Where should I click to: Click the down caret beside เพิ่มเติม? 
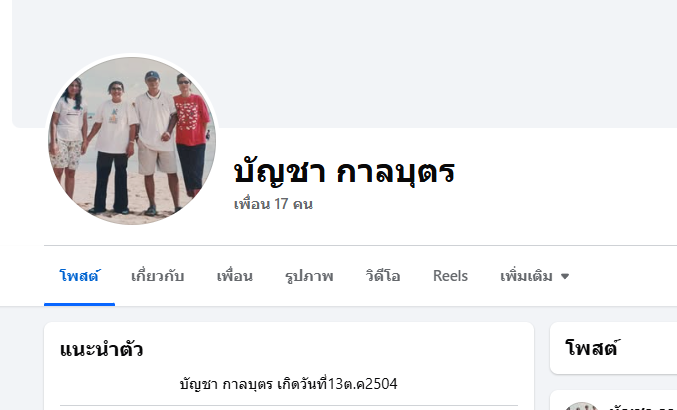tap(565, 276)
